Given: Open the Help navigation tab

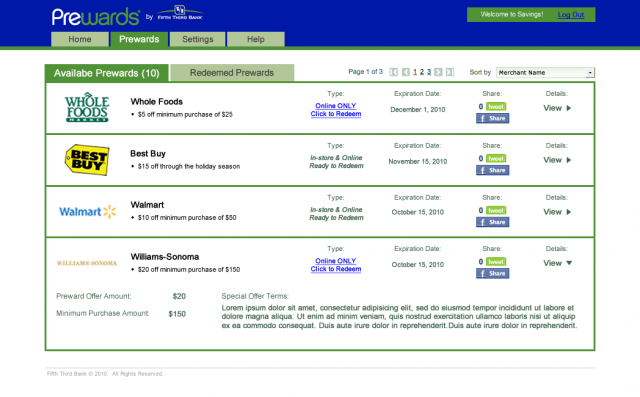Looking at the screenshot, I should [x=256, y=39].
